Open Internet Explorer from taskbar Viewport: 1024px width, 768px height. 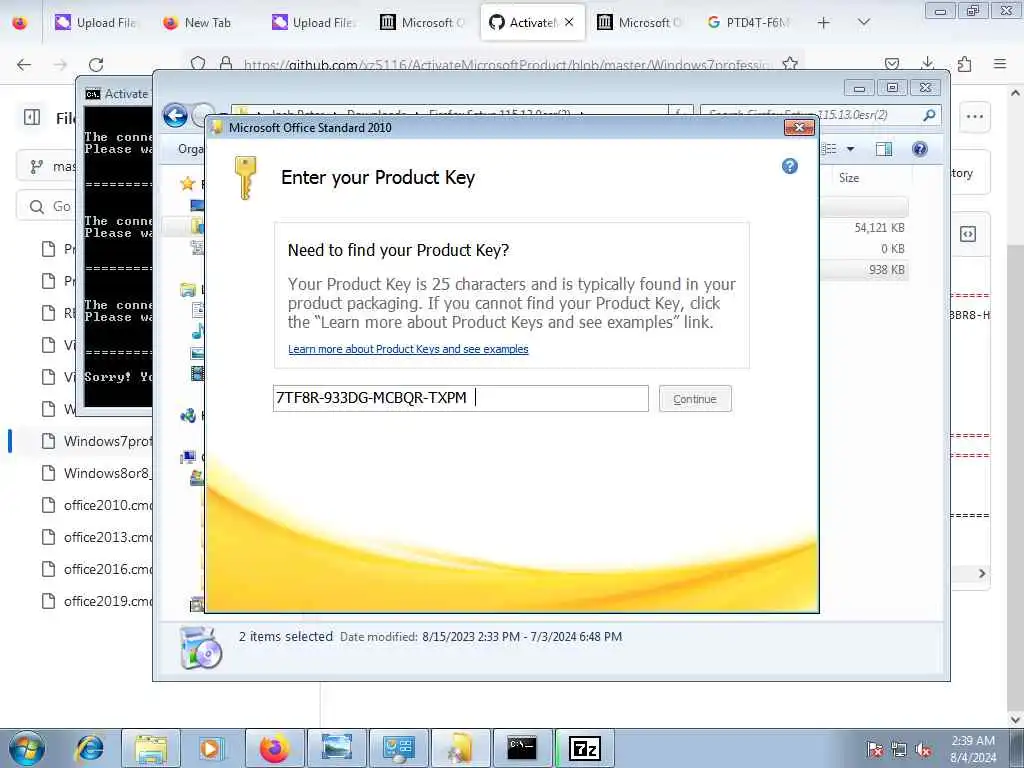89,748
